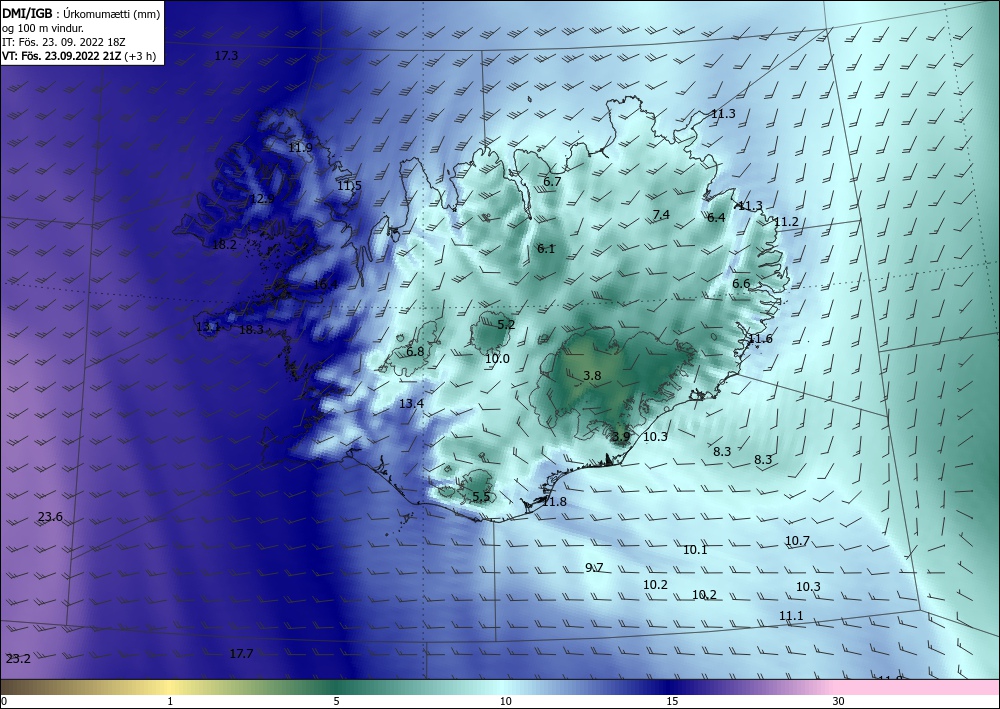Pick the 10.7 value label
Screen dimensions: 1000x709
click(797, 541)
